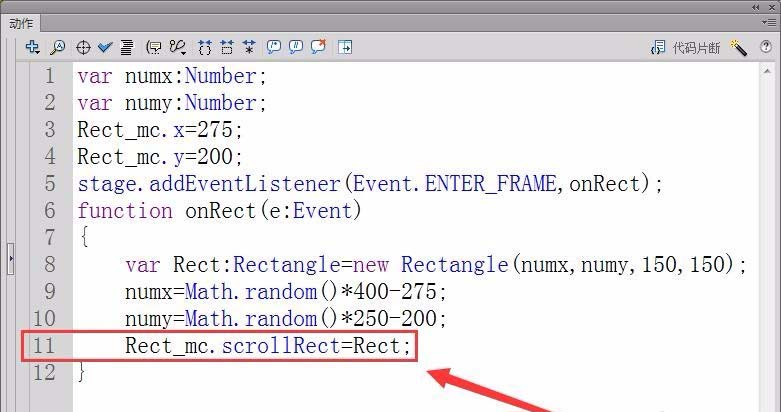Click the closing brace on line 12
The width and height of the screenshot is (781, 412).
point(82,372)
